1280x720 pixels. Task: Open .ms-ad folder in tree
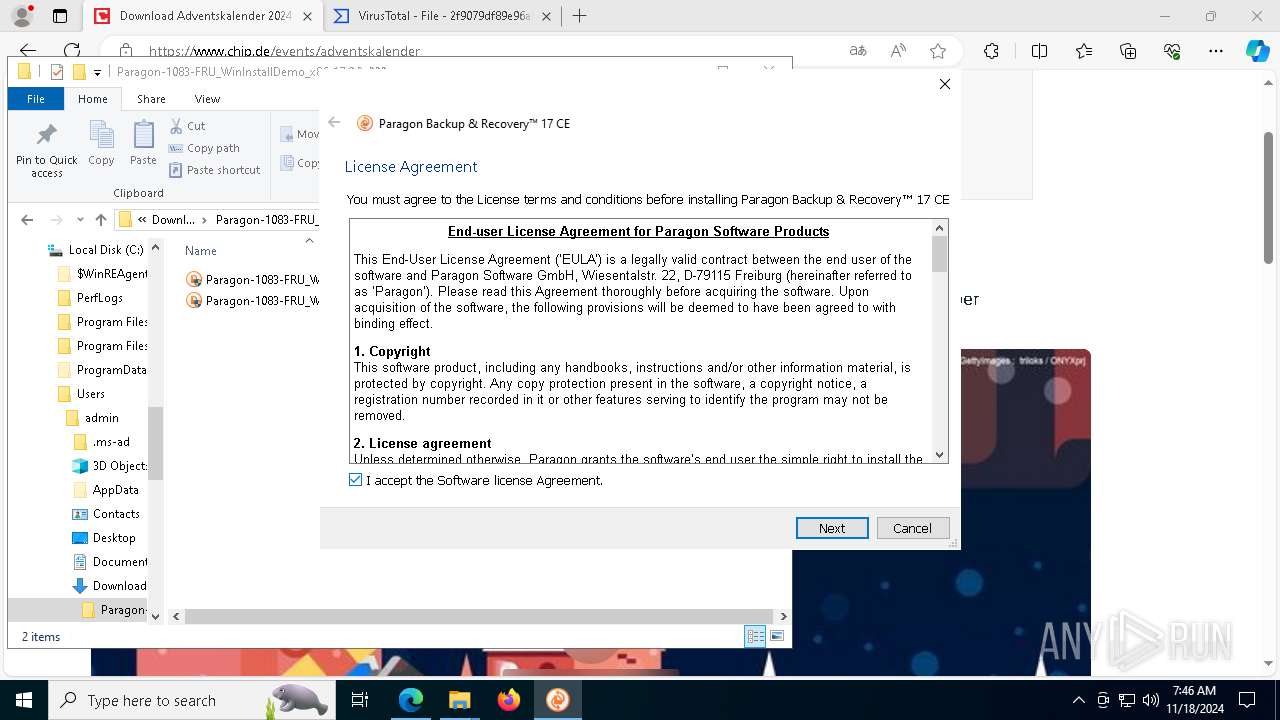pyautogui.click(x=102, y=442)
